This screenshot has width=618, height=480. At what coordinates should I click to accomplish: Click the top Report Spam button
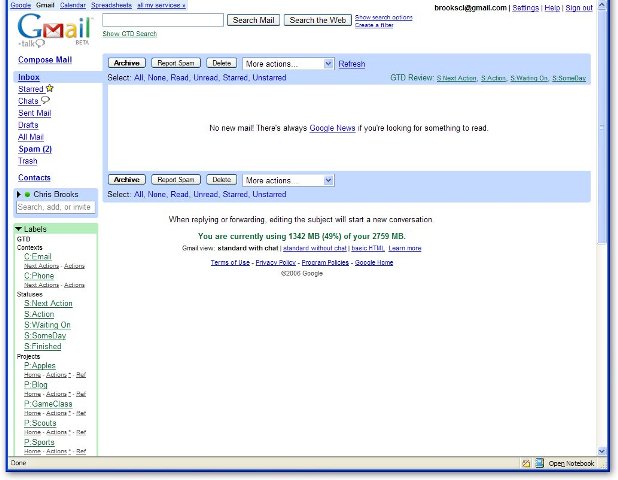(x=176, y=63)
